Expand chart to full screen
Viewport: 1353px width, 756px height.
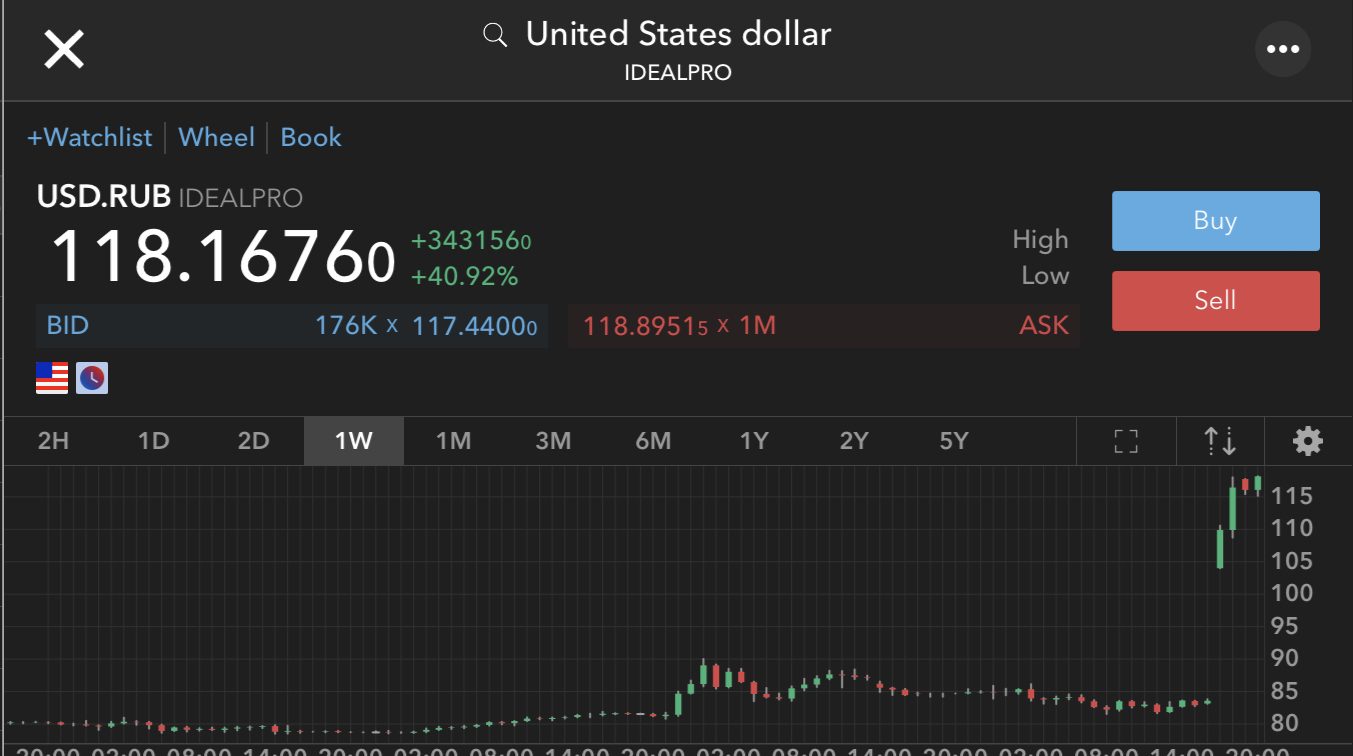(x=1126, y=441)
